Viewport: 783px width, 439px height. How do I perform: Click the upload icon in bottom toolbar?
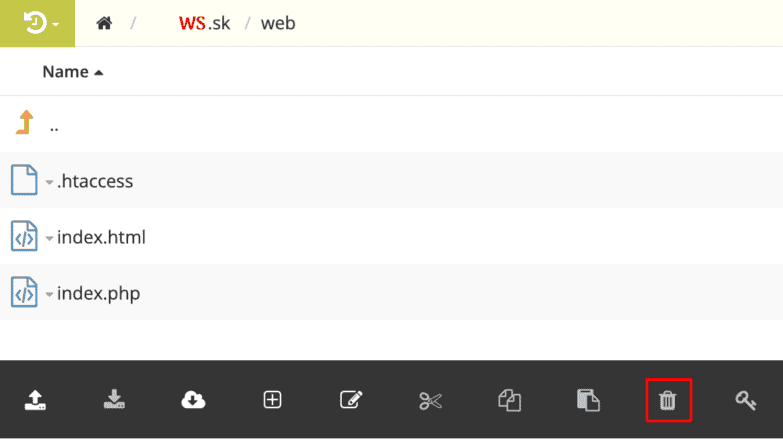click(x=35, y=400)
